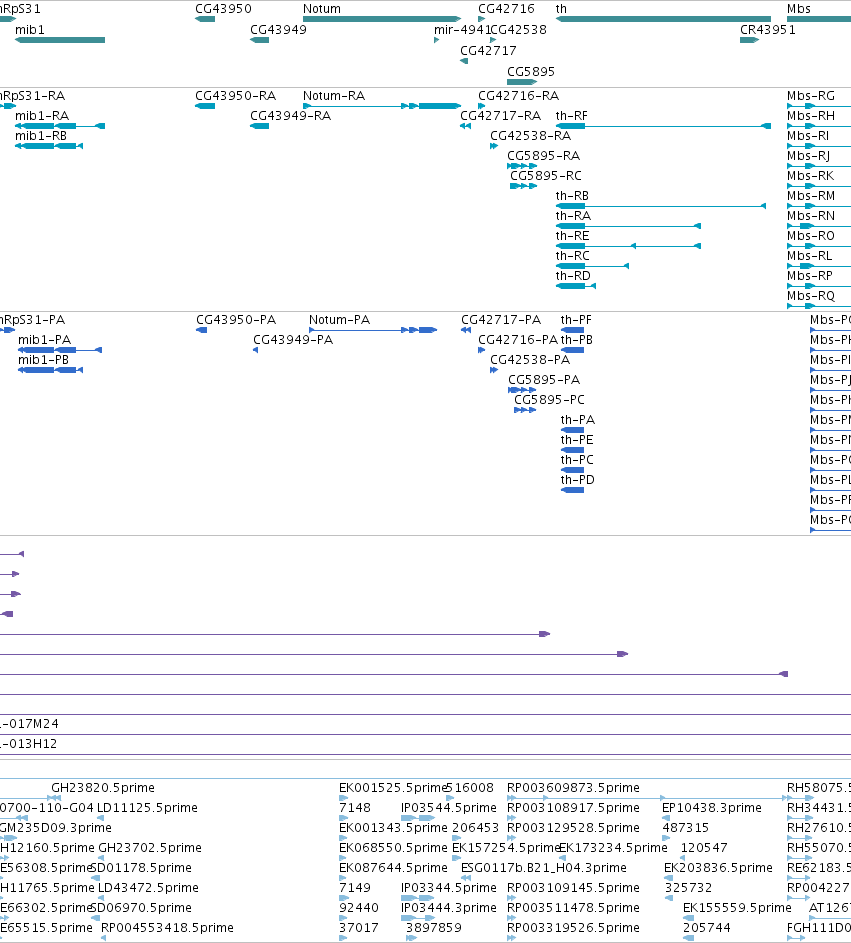Click the "CG43950" gene label in top track
Screen dimensions: 851x943
click(223, 9)
